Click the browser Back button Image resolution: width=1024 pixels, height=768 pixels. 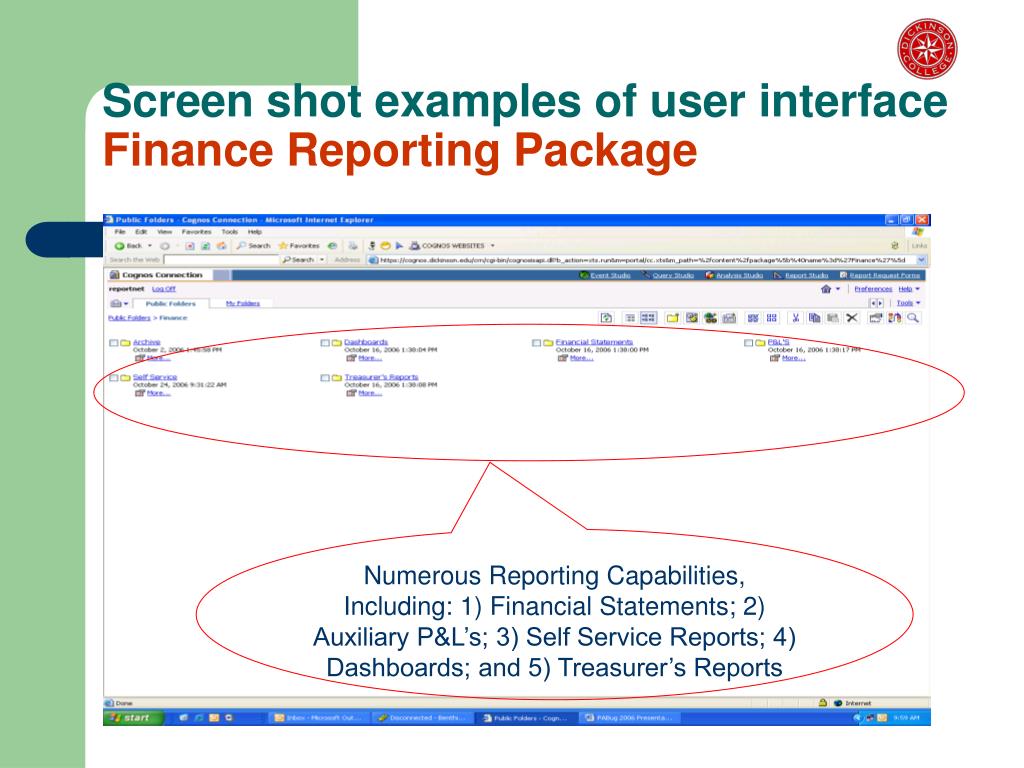tap(128, 246)
